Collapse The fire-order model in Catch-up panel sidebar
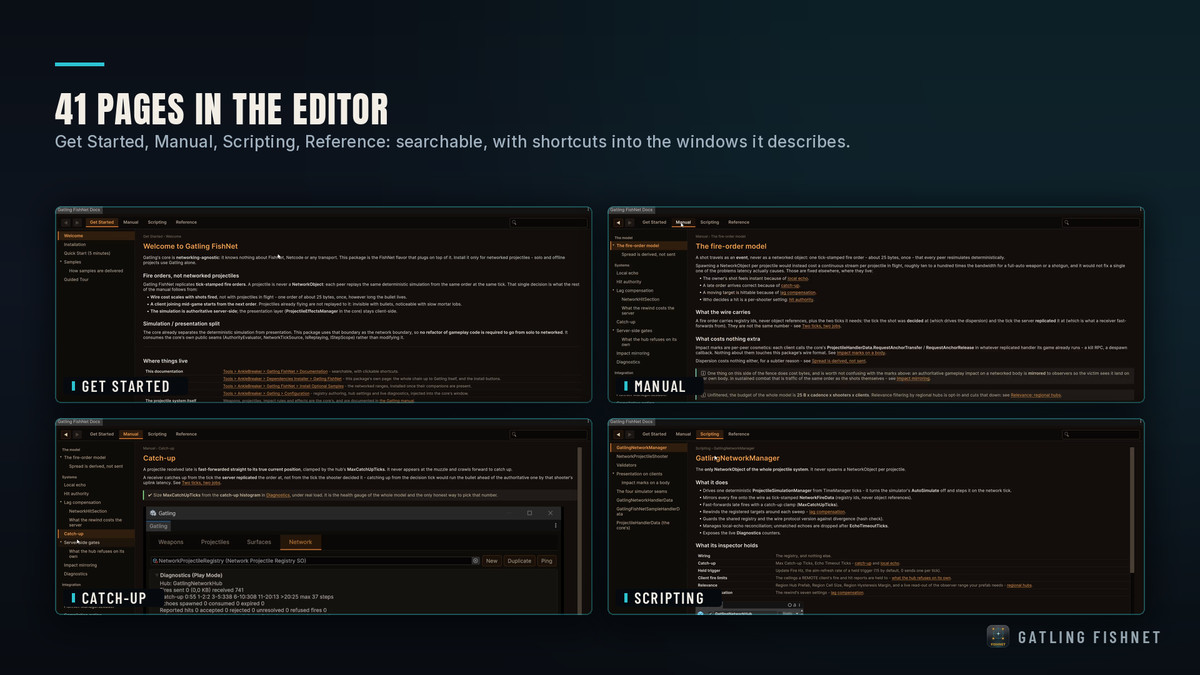 click(61, 457)
